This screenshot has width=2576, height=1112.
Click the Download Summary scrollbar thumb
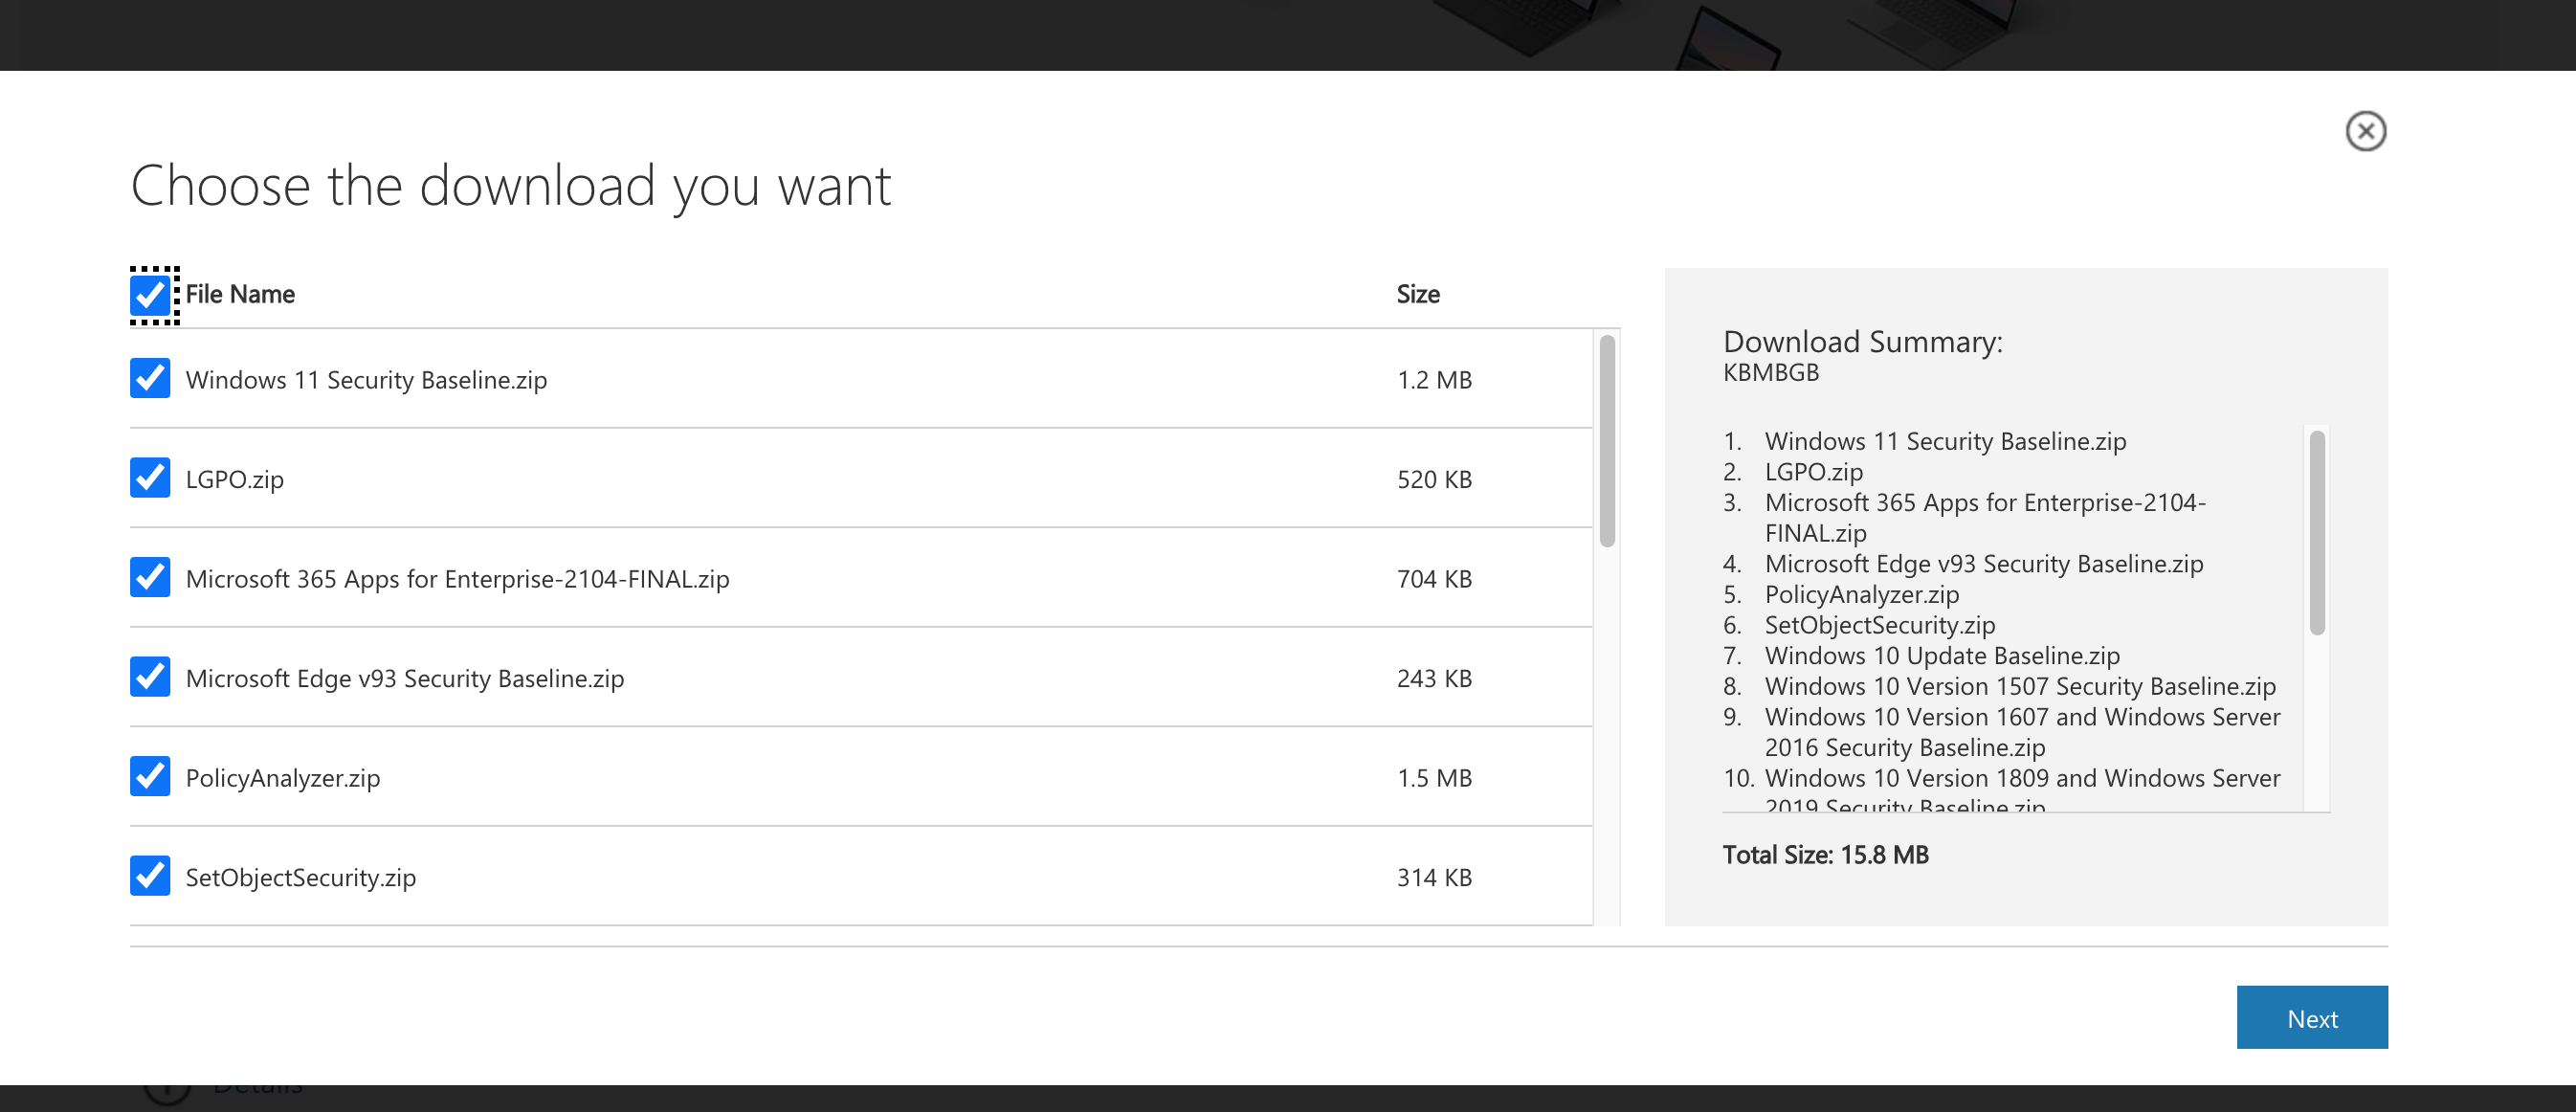click(2316, 533)
